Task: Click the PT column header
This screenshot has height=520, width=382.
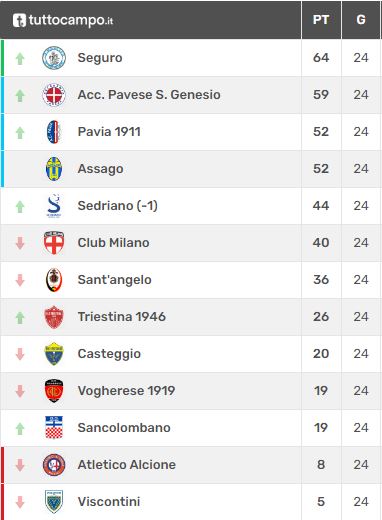Action: pos(321,20)
